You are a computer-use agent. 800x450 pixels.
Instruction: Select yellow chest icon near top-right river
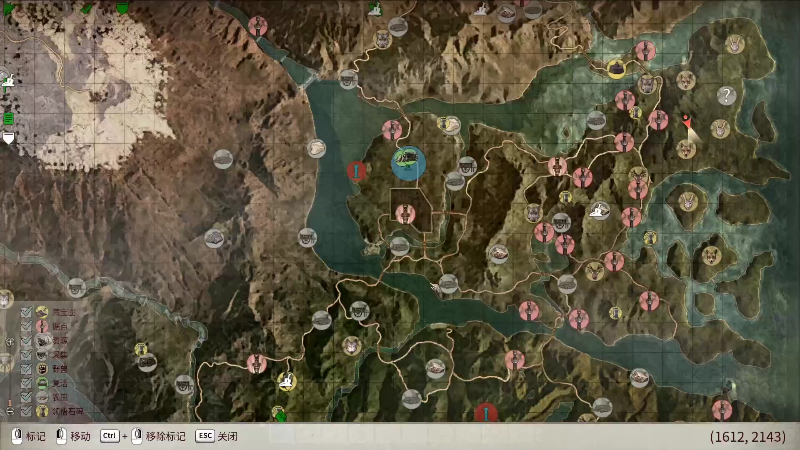pyautogui.click(x=616, y=69)
